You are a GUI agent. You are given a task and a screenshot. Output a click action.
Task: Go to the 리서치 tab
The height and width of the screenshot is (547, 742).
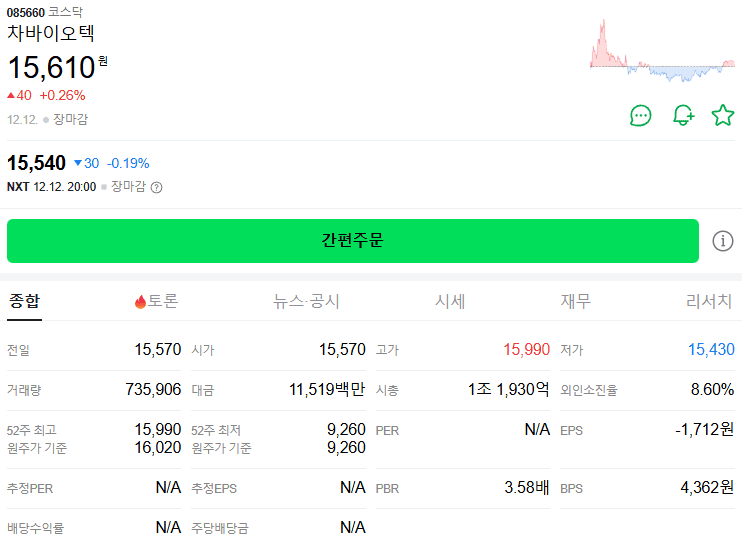point(709,301)
